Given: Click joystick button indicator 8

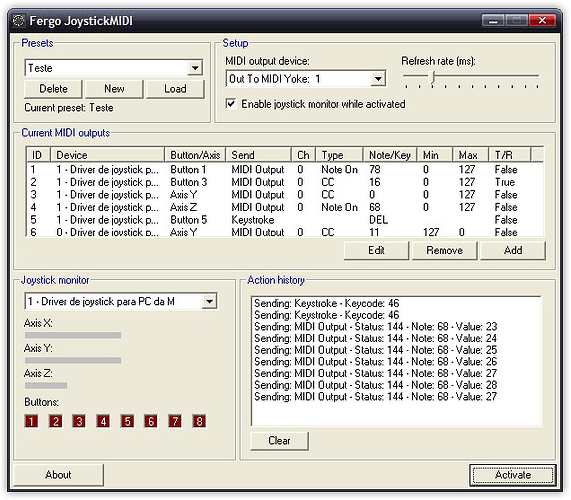Looking at the screenshot, I should click(x=199, y=421).
